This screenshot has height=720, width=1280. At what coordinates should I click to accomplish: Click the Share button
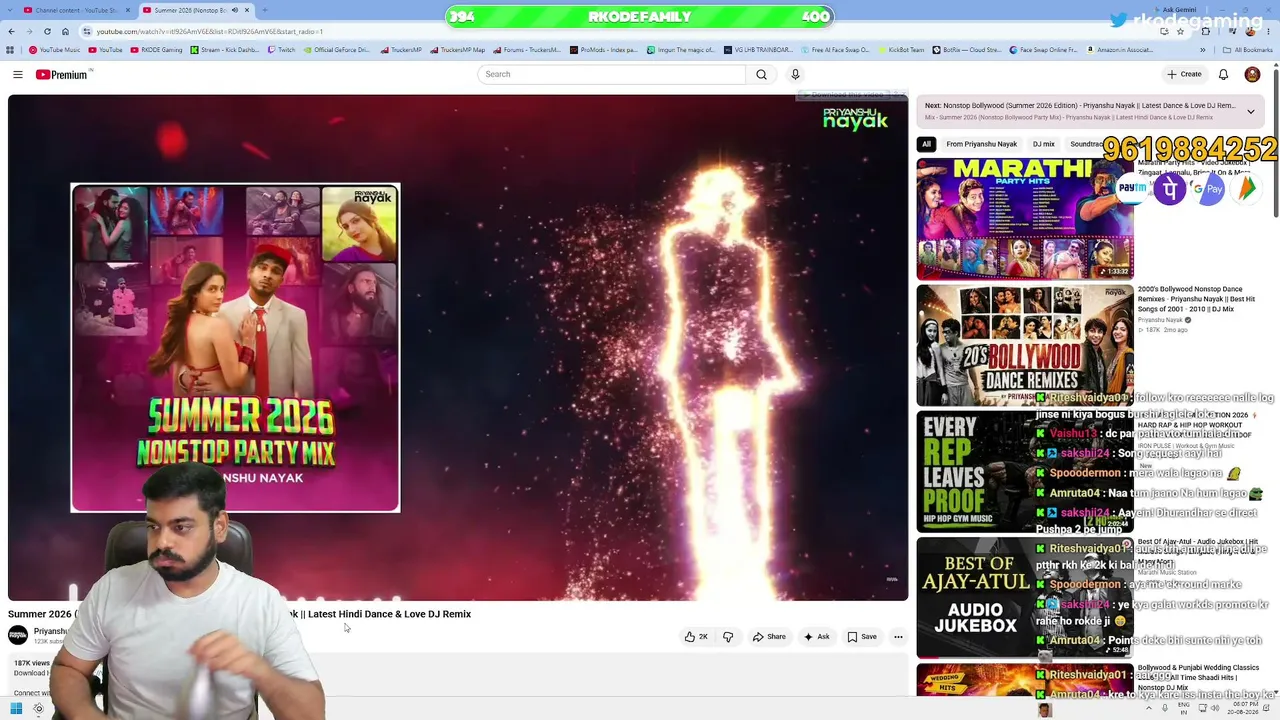[769, 637]
